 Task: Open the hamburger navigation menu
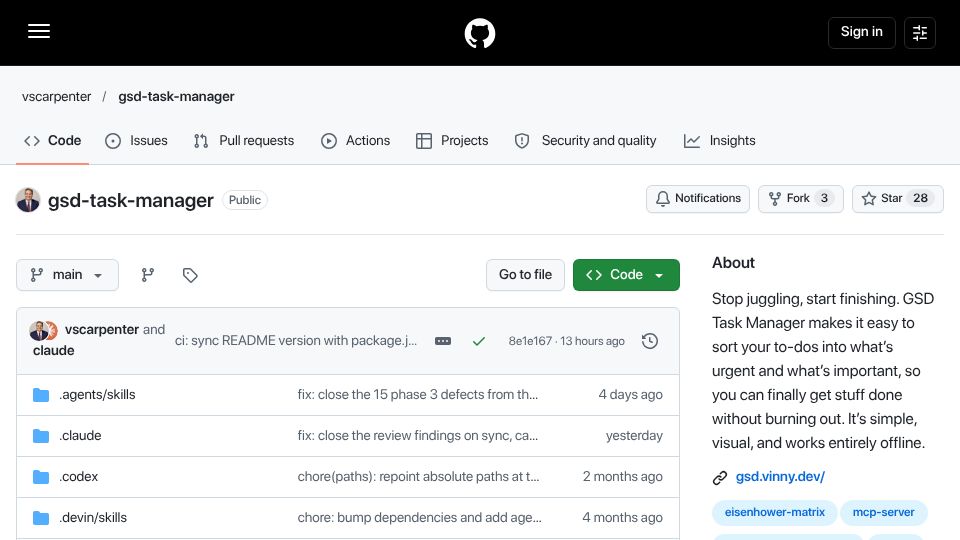39,31
